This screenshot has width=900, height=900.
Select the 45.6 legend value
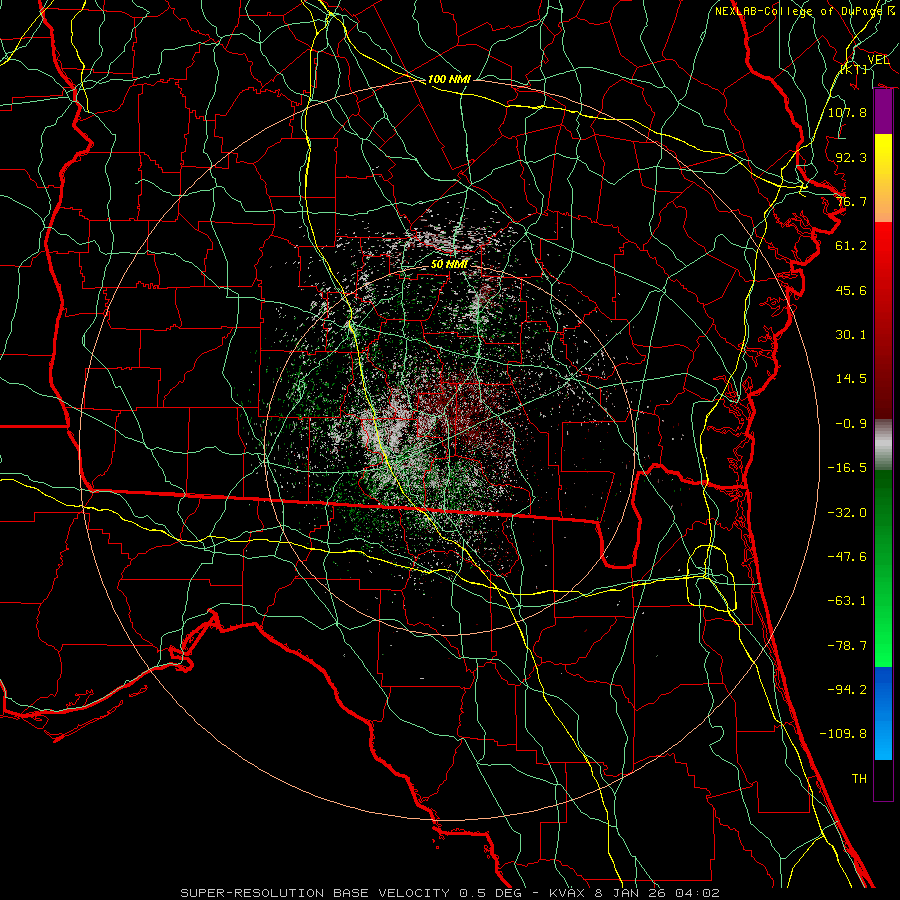(851, 290)
